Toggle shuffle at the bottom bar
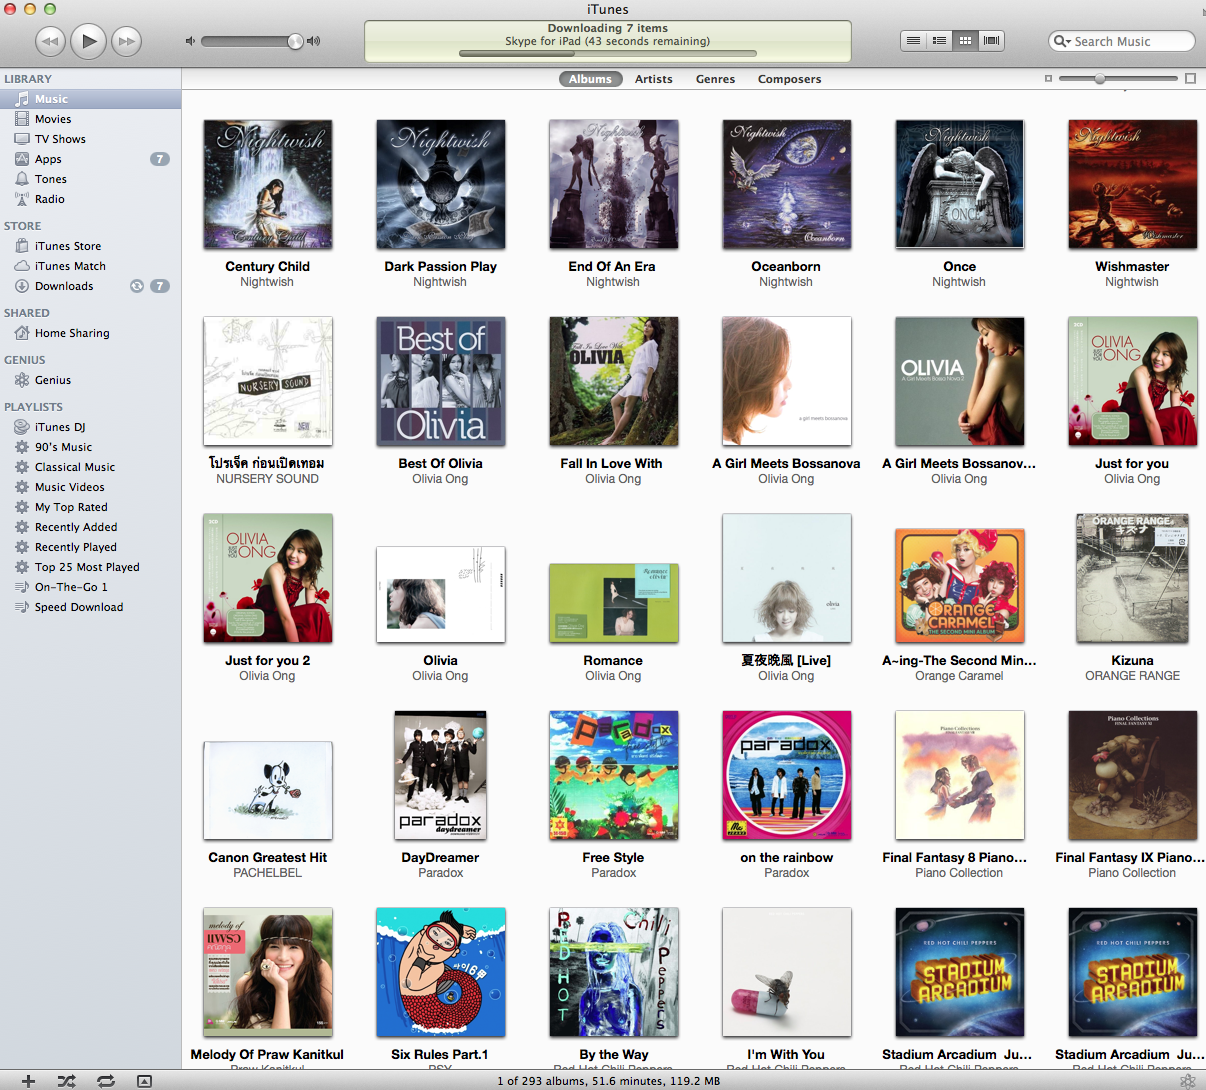This screenshot has height=1090, width=1206. click(66, 1081)
